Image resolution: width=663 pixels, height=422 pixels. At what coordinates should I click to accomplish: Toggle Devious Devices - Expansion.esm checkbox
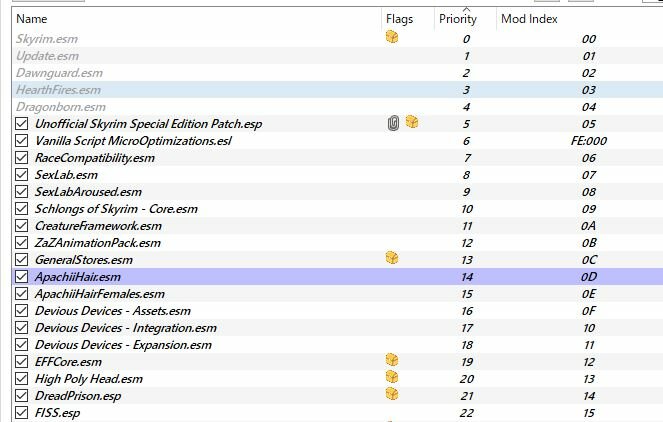coord(22,345)
